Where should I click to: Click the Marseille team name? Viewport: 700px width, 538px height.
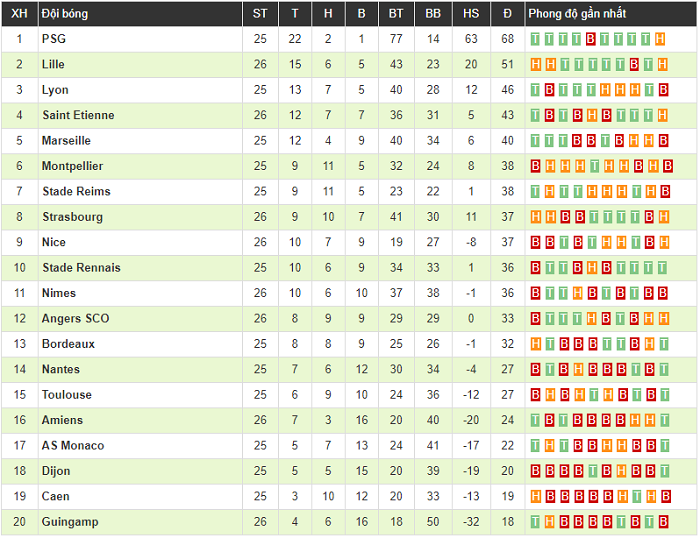[66, 141]
